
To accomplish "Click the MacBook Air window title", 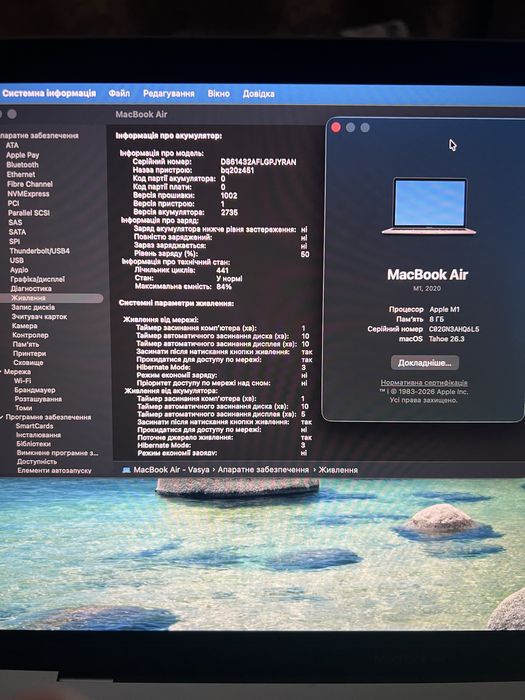I will point(142,114).
